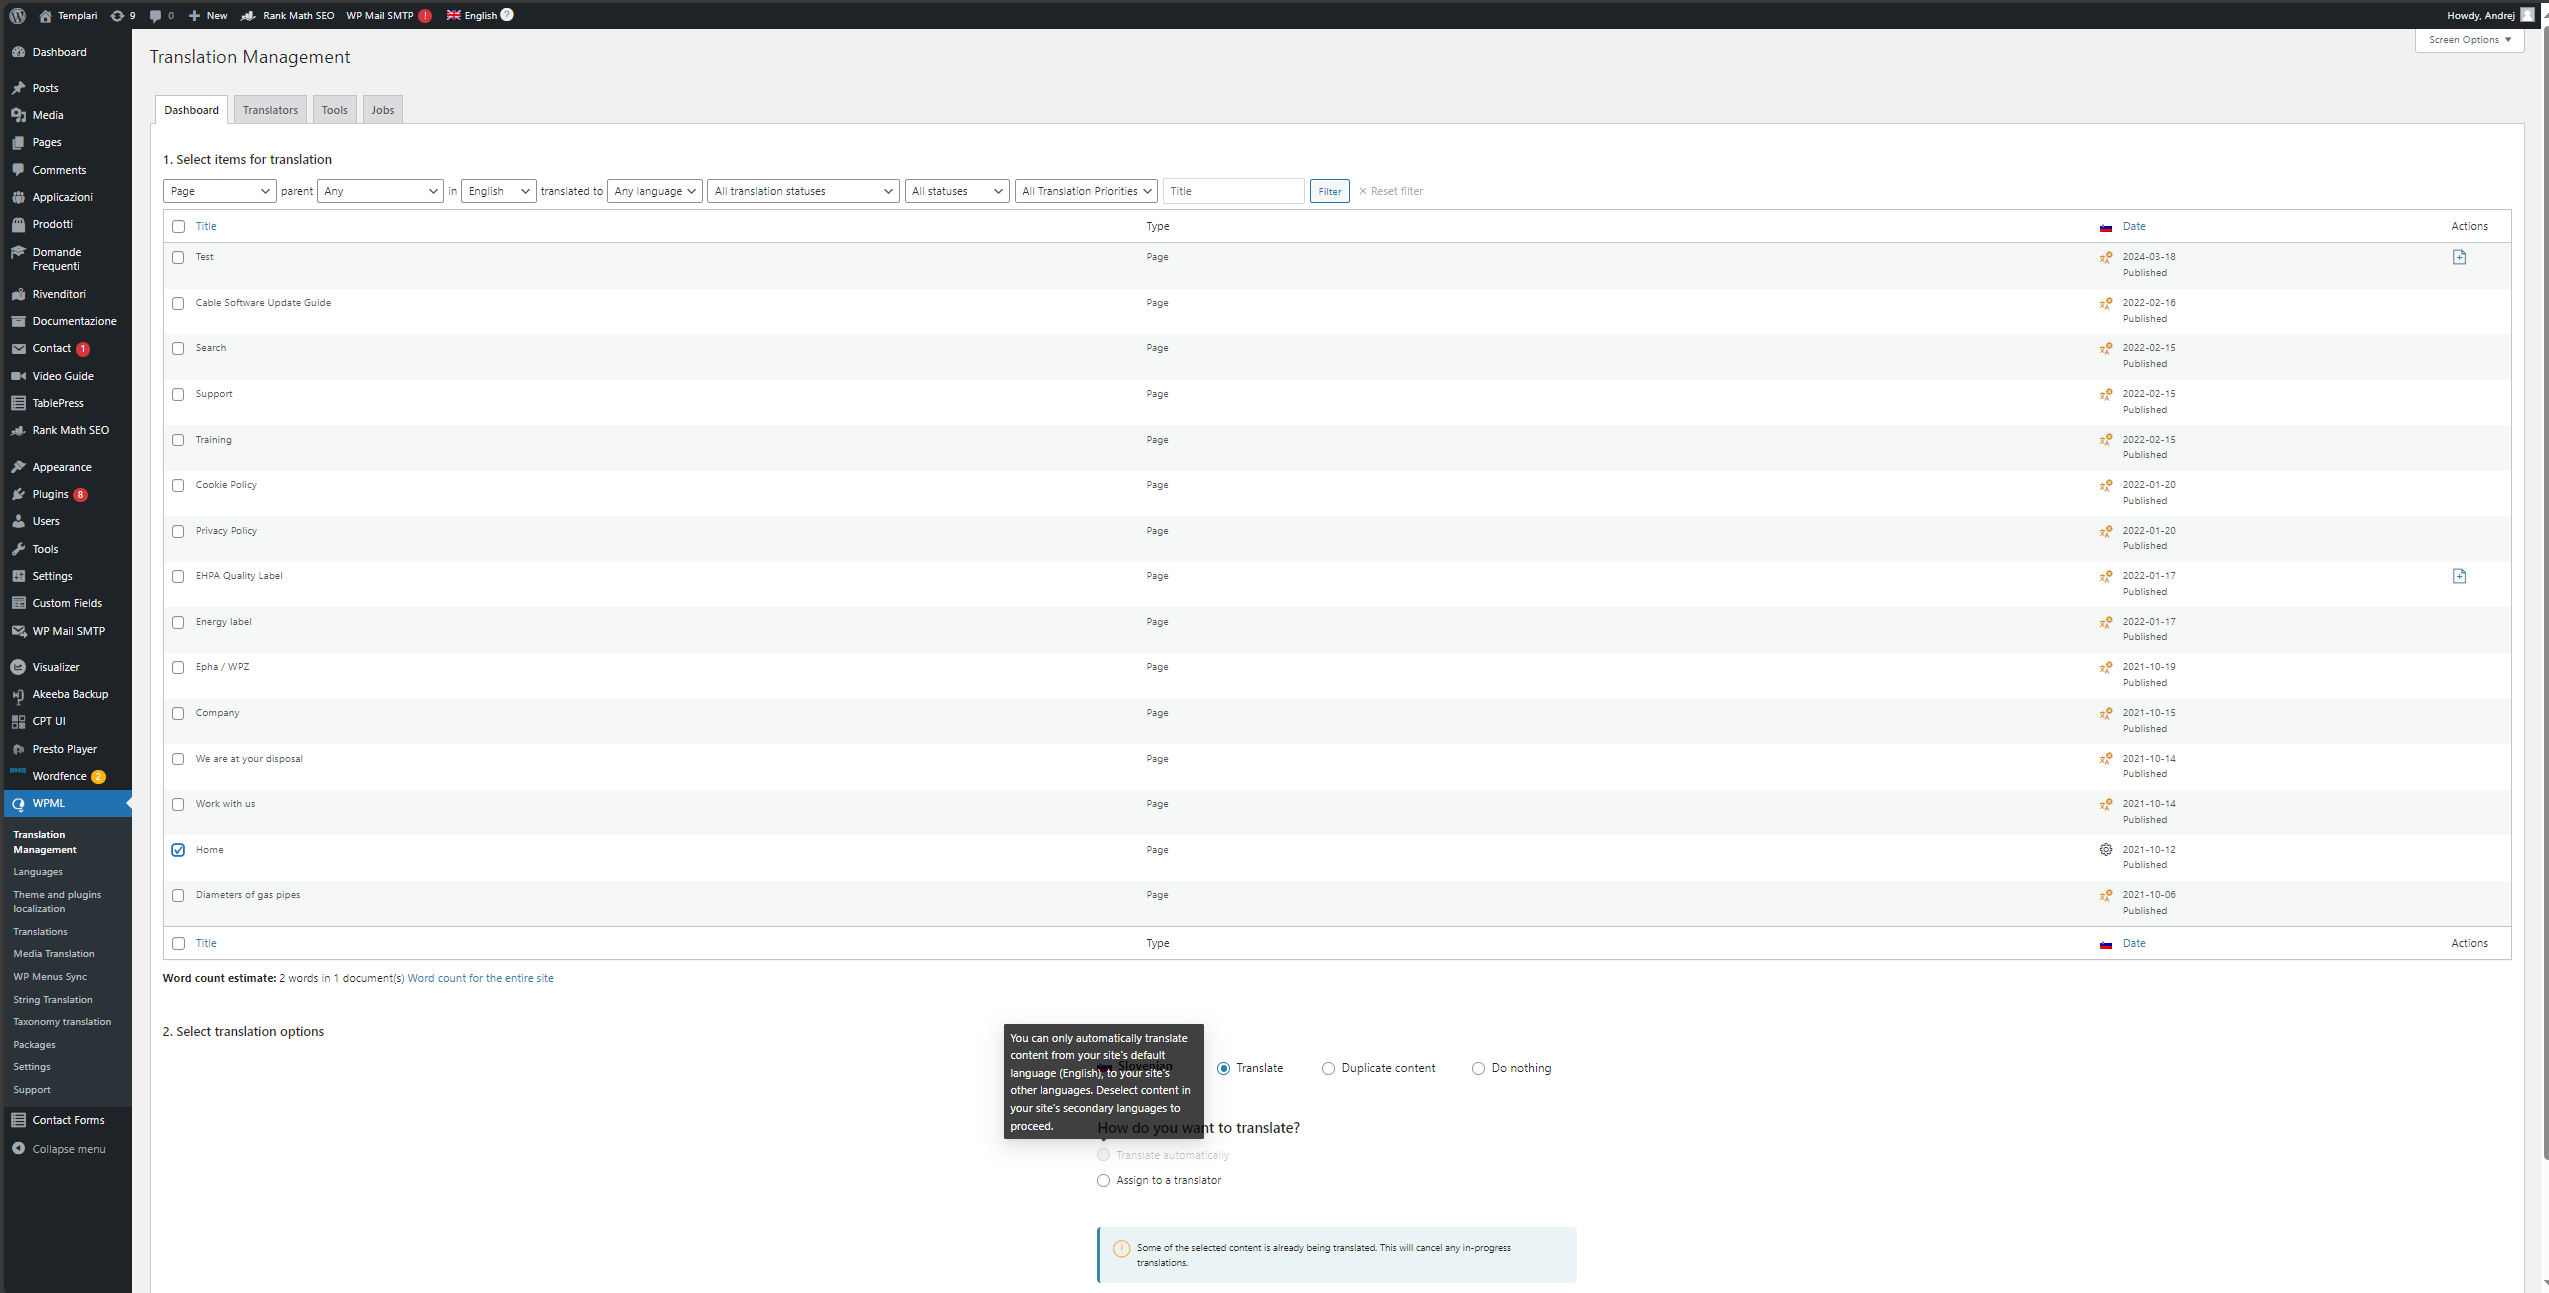The width and height of the screenshot is (2549, 1293).
Task: Open the All Translation Priorities dropdown
Action: click(x=1086, y=191)
